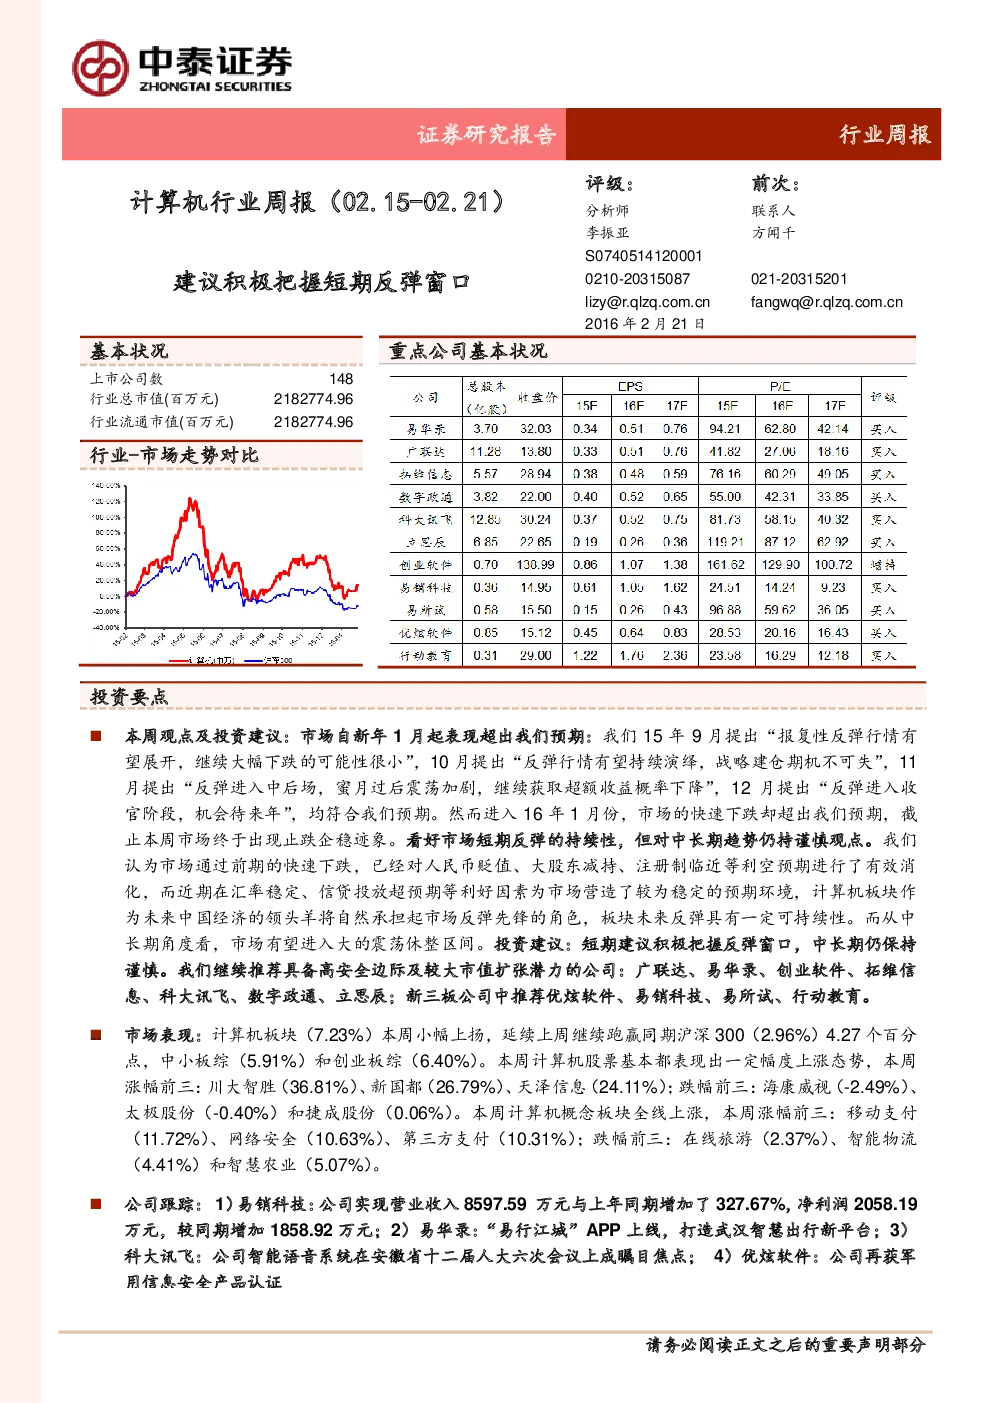Click P/E value 161.62 in table

[x=726, y=565]
